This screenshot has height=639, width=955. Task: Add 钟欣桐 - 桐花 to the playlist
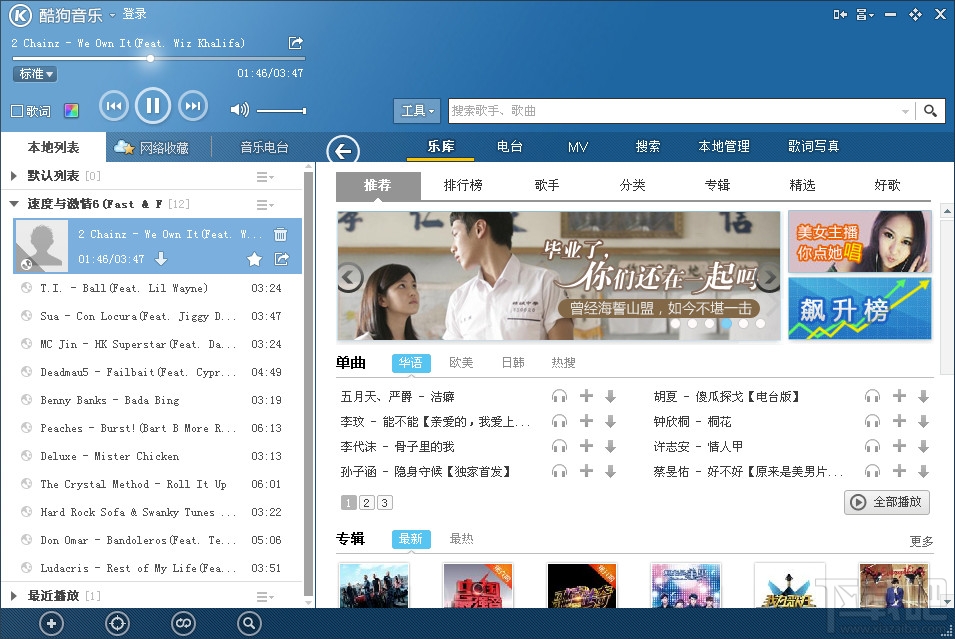coord(899,422)
